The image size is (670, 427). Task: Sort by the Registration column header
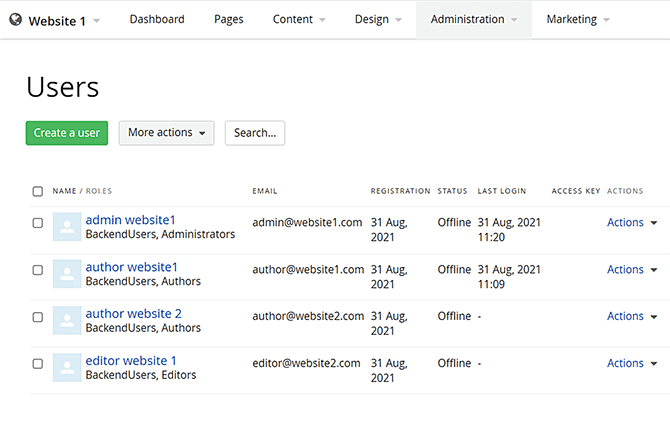click(400, 191)
